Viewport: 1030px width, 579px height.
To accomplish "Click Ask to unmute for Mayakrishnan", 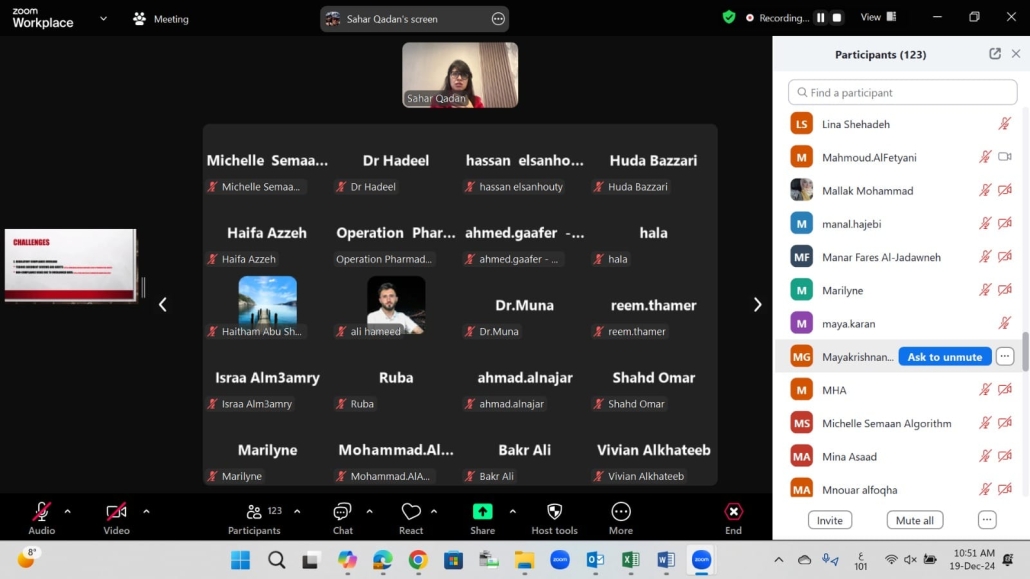I will (x=944, y=357).
